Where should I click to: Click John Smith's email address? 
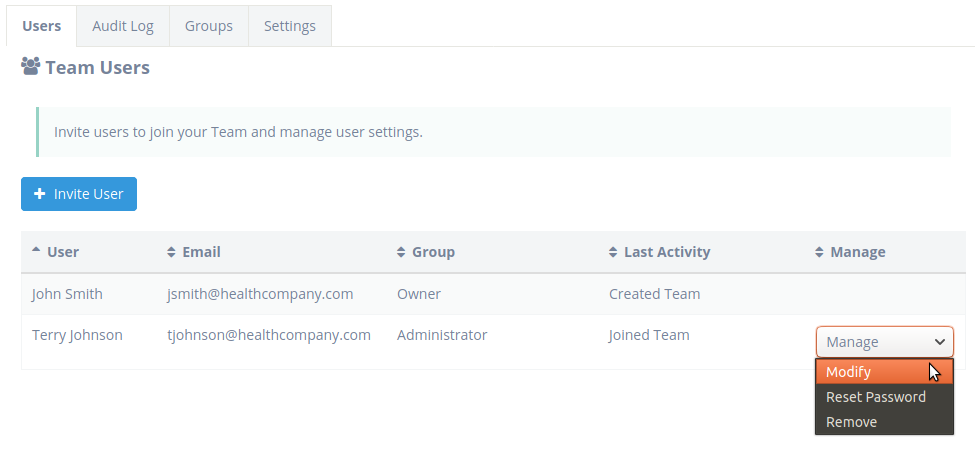pos(260,293)
